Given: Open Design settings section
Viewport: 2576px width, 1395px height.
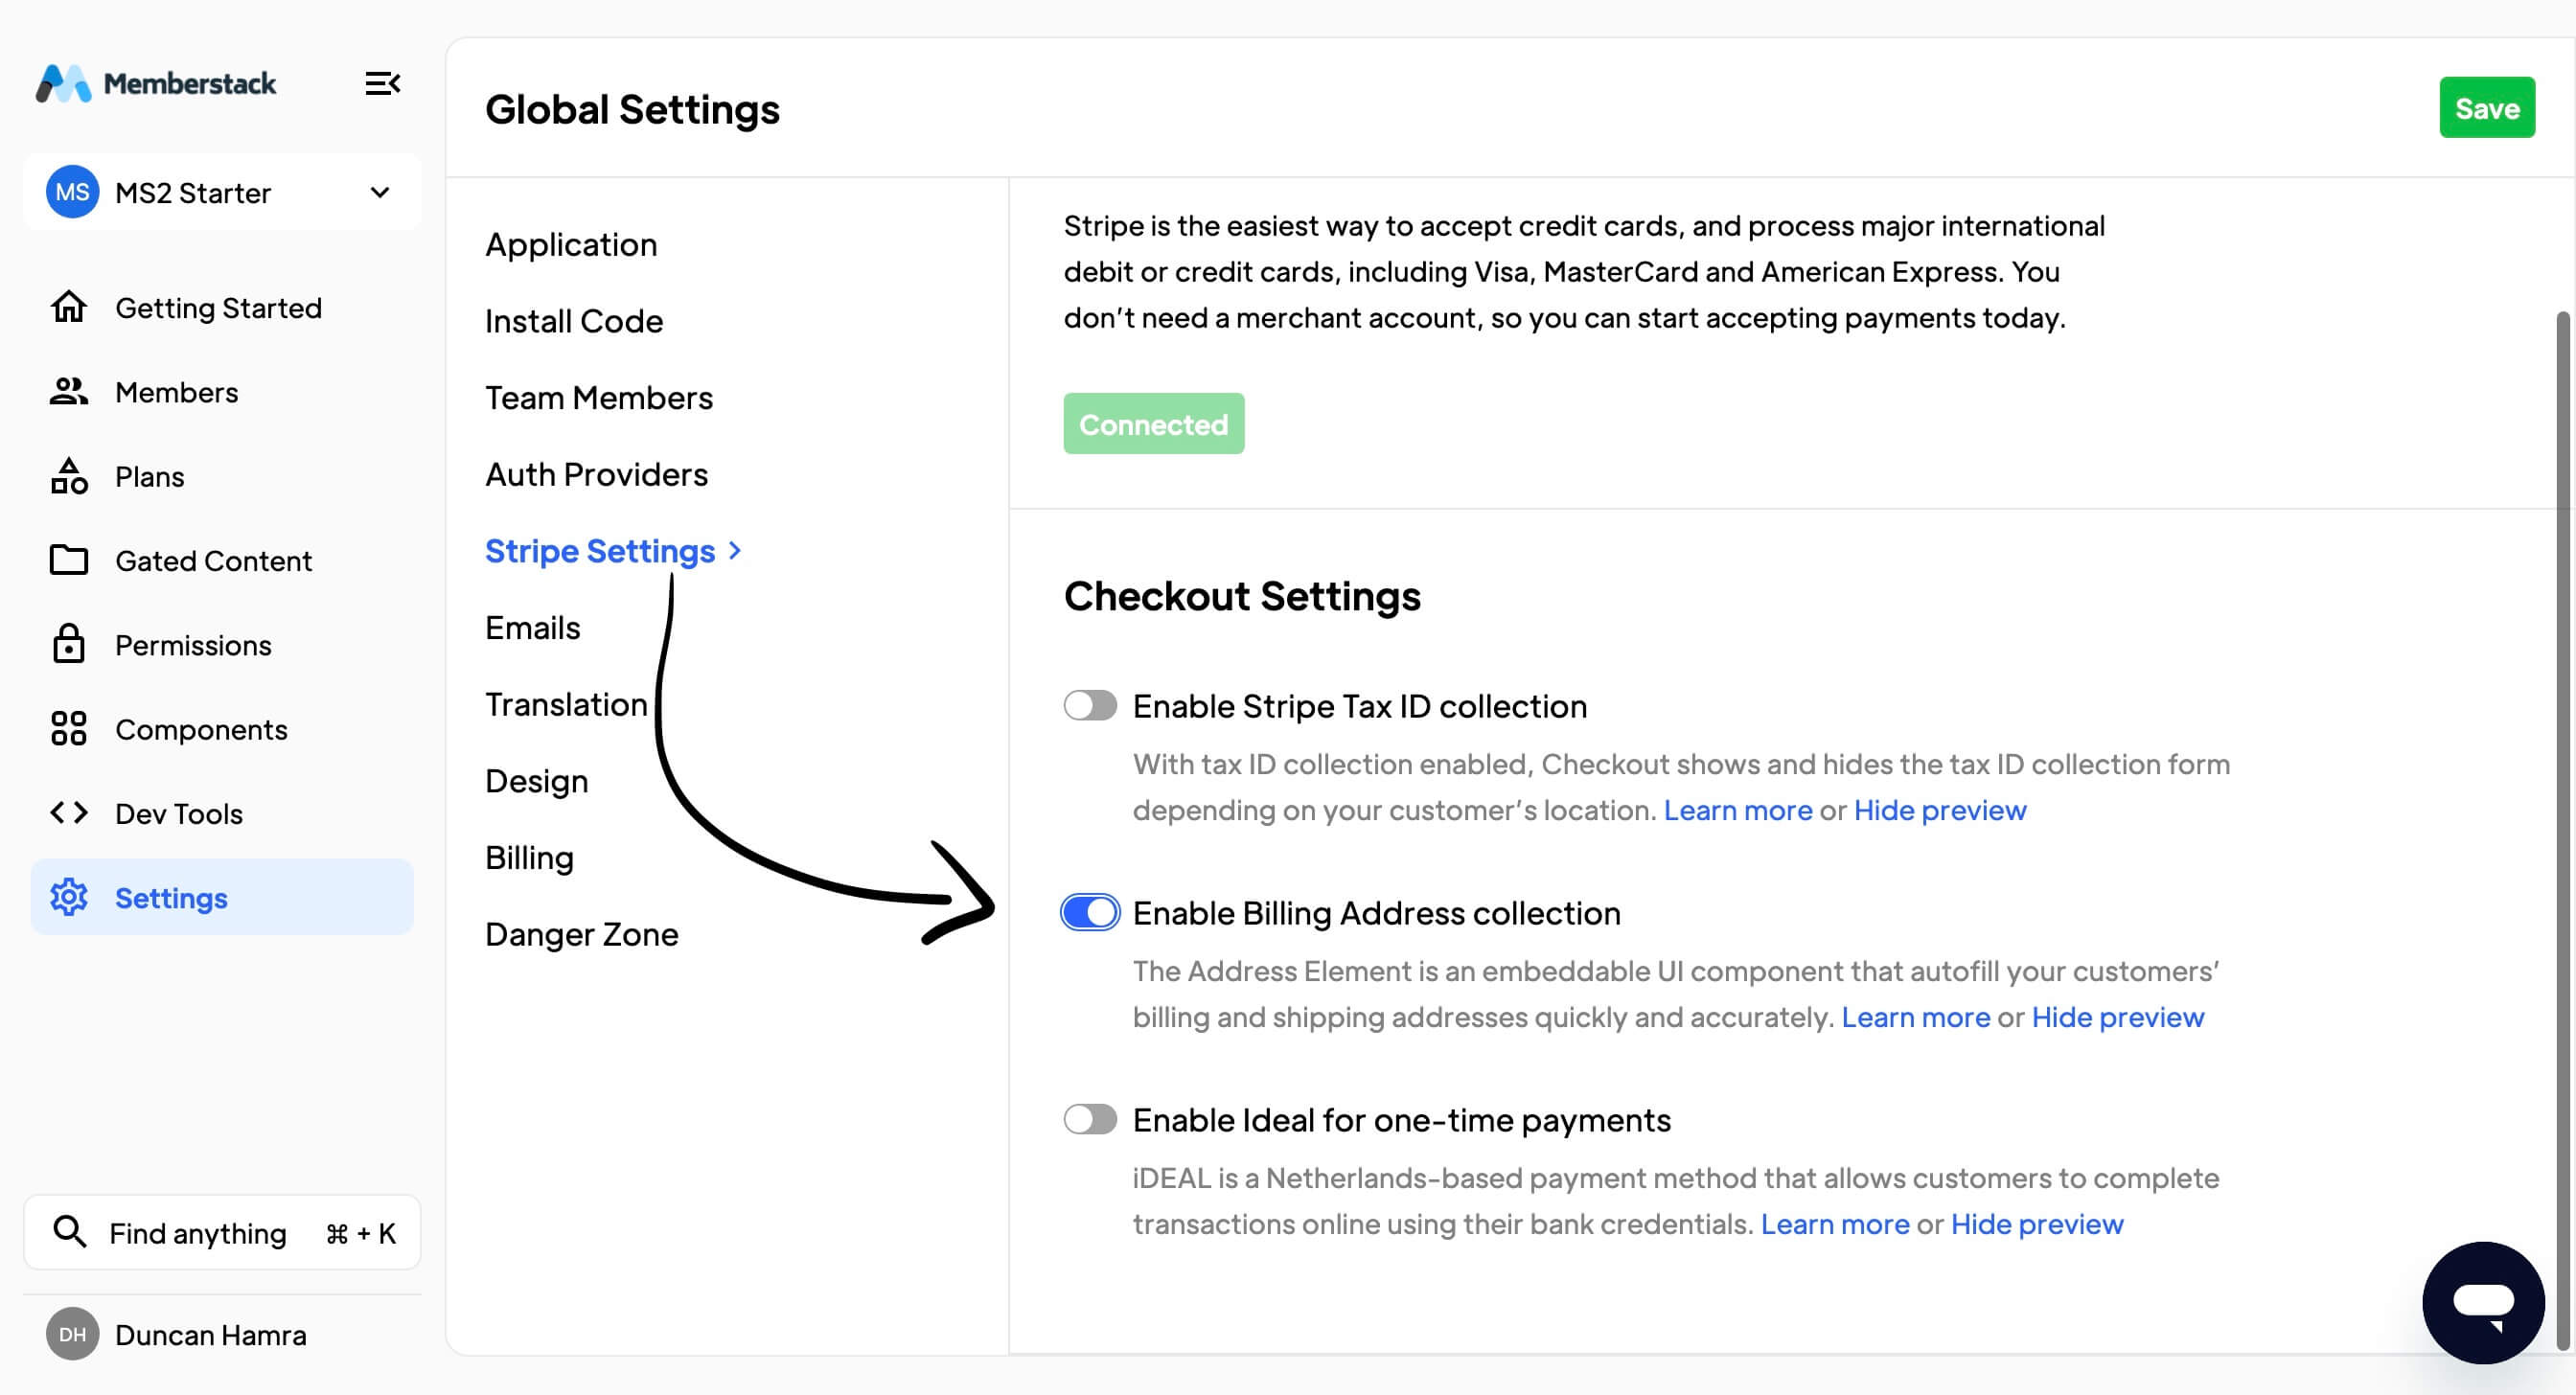Looking at the screenshot, I should [x=536, y=781].
